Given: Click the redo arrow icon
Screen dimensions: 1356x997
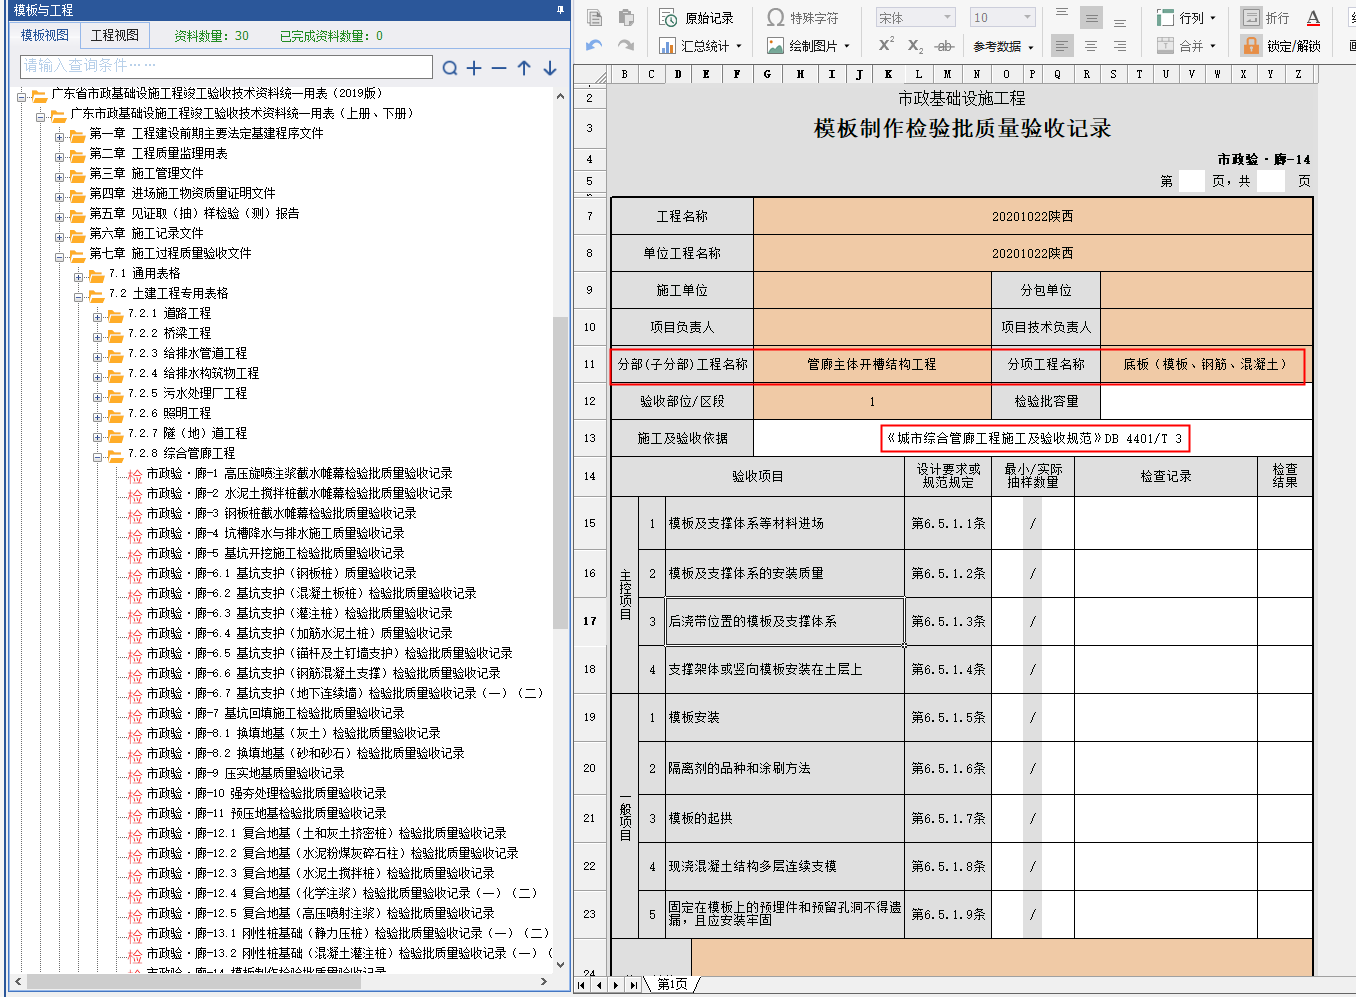Looking at the screenshot, I should pyautogui.click(x=626, y=46).
